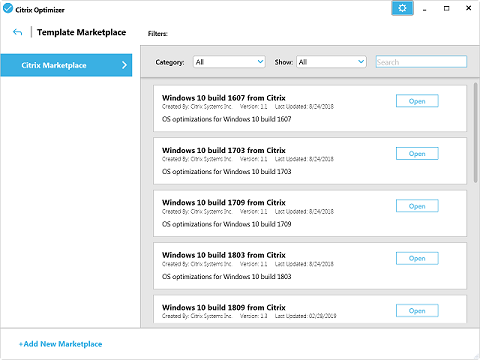
Task: Click the Citrix Optimizer logo icon
Action: coord(8,8)
